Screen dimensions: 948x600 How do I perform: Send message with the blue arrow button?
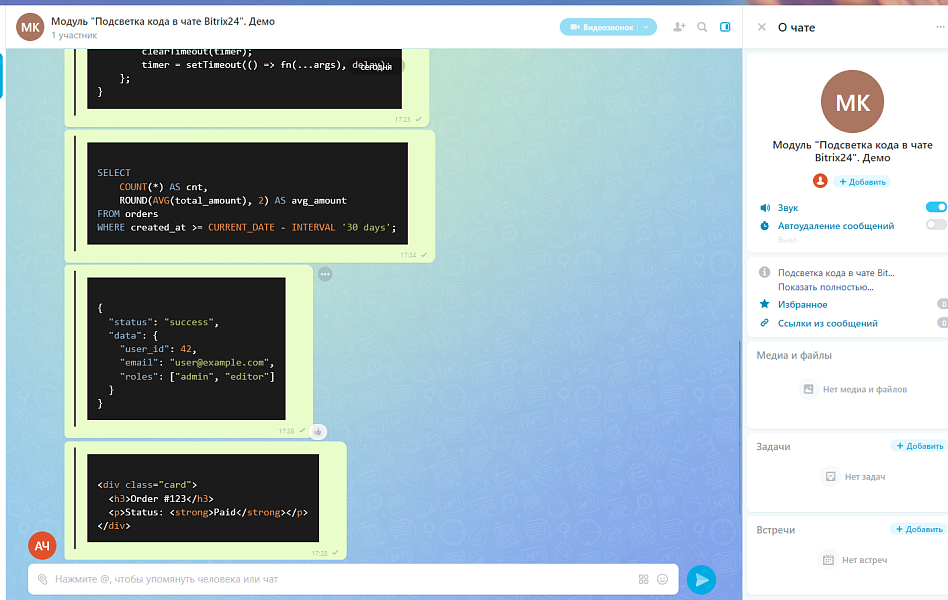coord(702,579)
